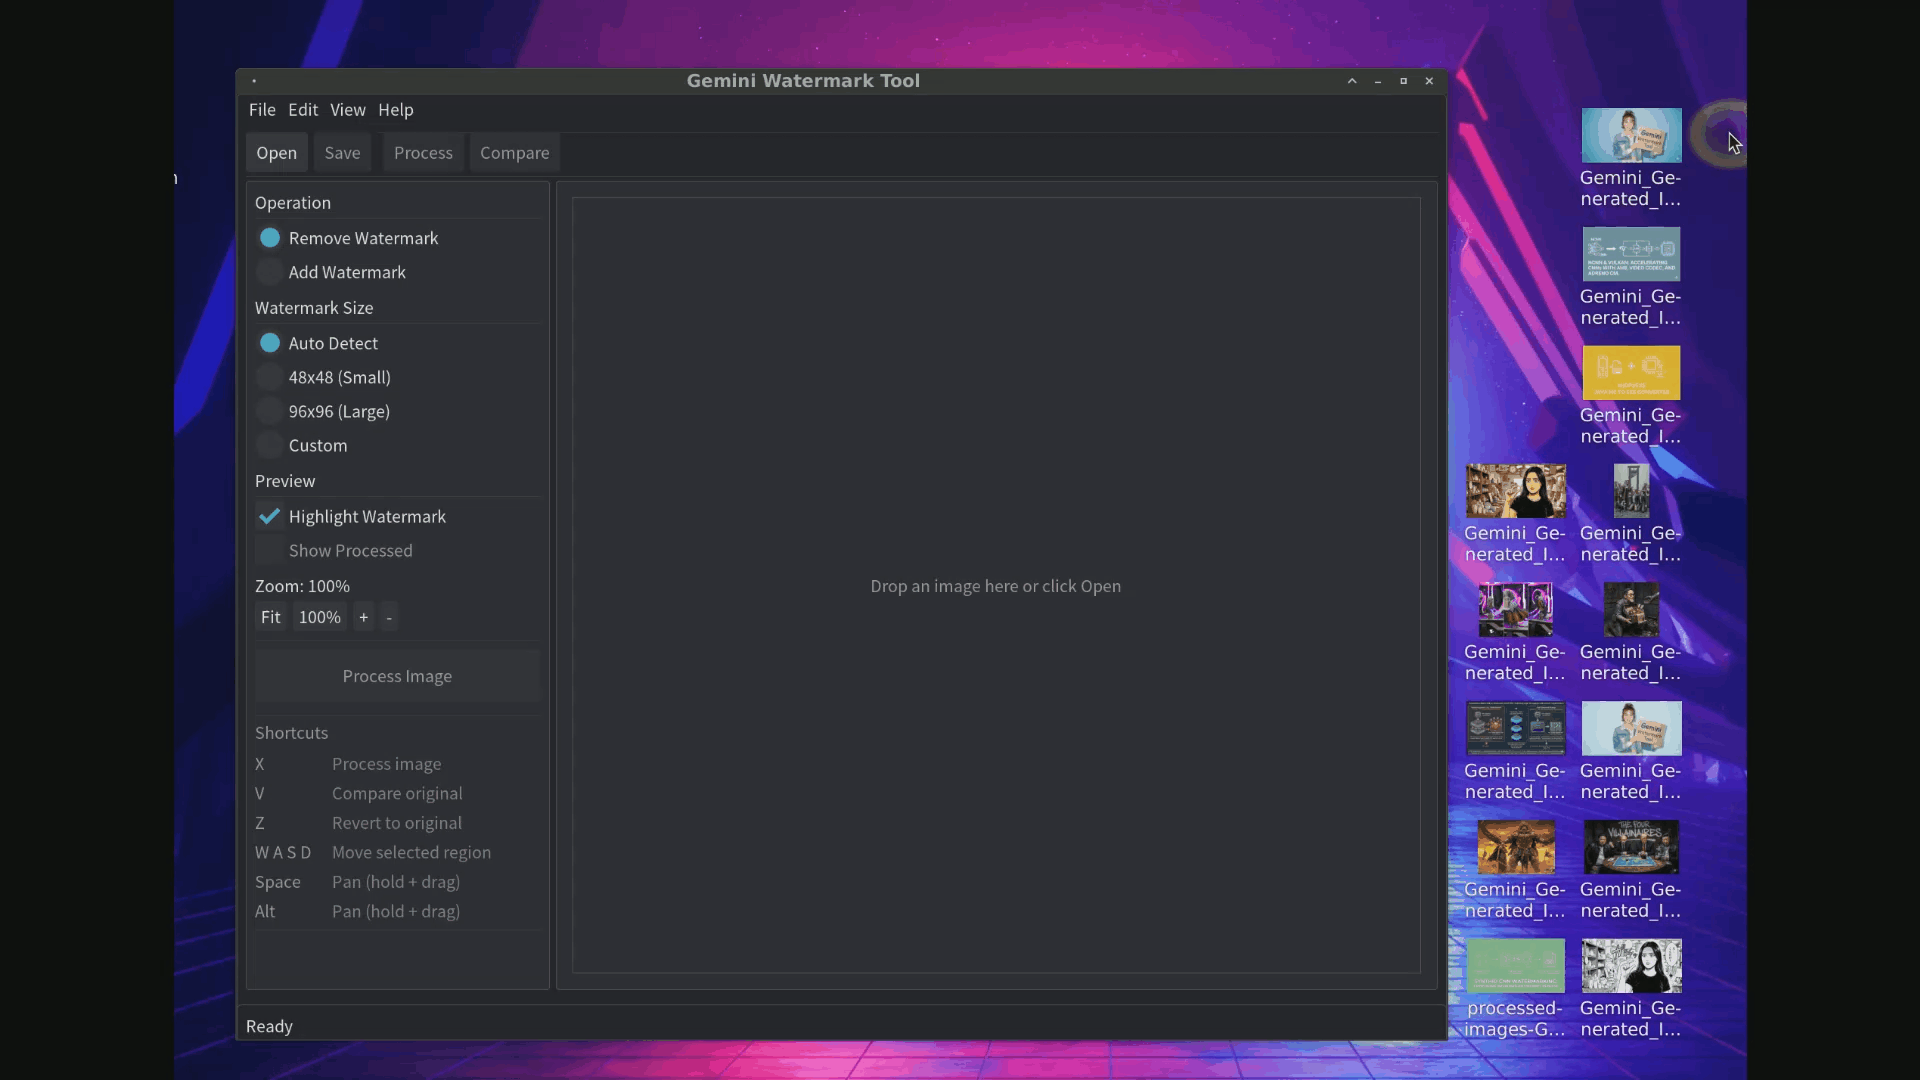Click the Compare toolbar button
The height and width of the screenshot is (1080, 1920).
[514, 152]
